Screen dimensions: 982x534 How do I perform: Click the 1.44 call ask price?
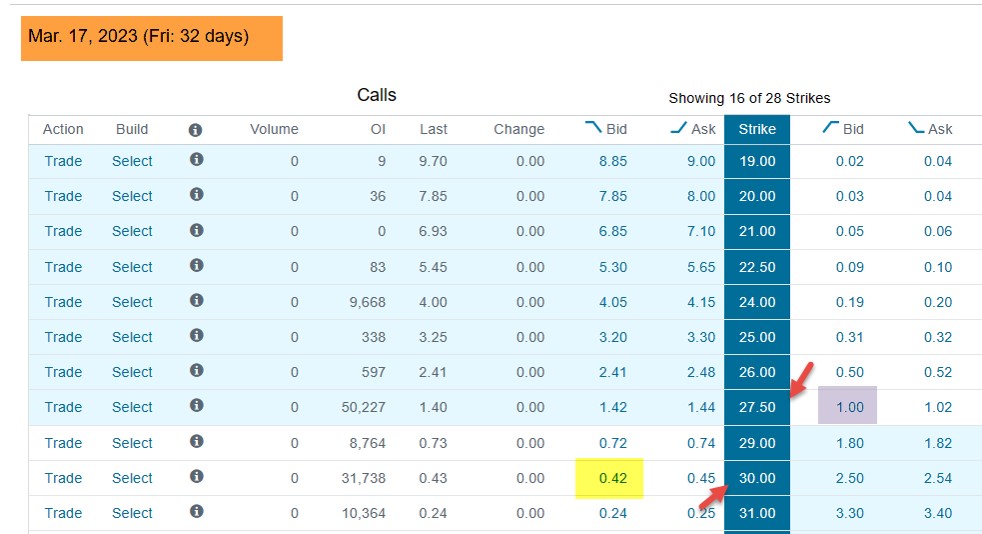[x=701, y=407]
